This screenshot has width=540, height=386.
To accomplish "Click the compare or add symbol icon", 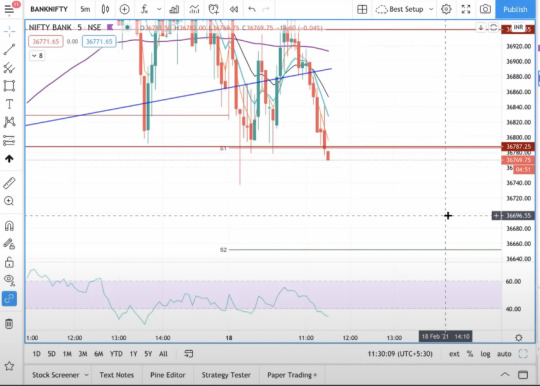I will pos(124,9).
